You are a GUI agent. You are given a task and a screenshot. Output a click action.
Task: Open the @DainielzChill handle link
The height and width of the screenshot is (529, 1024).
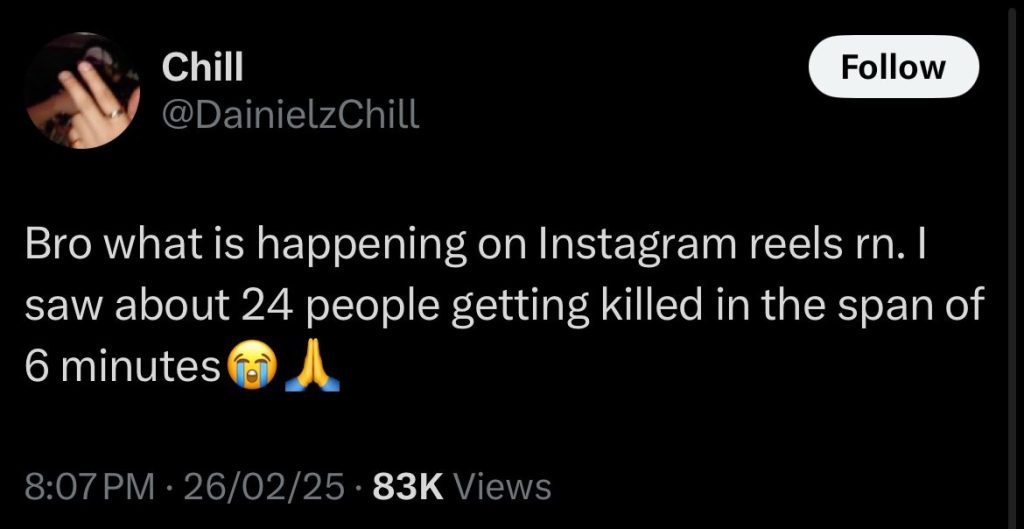click(x=290, y=116)
